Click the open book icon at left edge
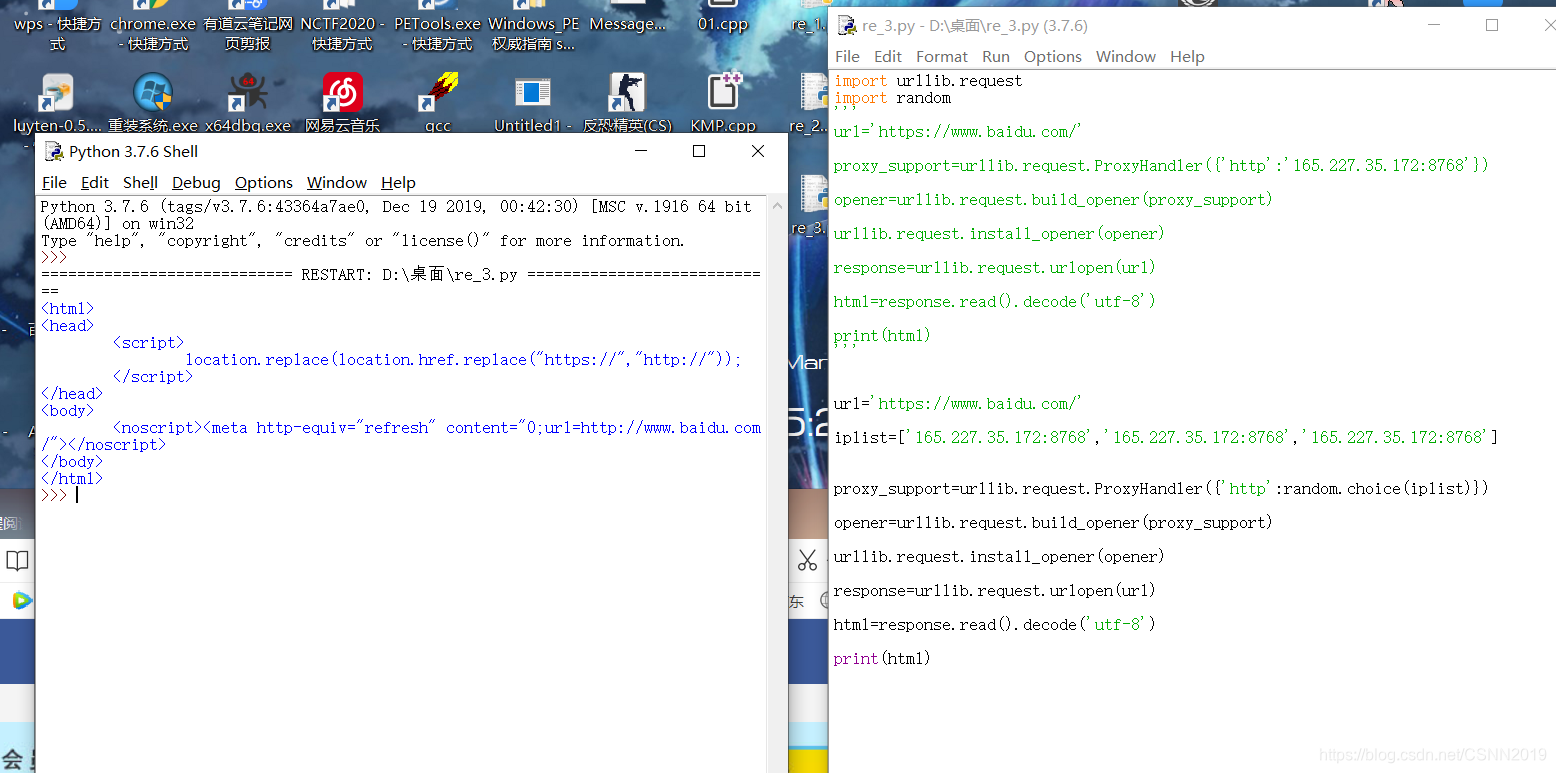This screenshot has width=1556, height=773. point(17,560)
